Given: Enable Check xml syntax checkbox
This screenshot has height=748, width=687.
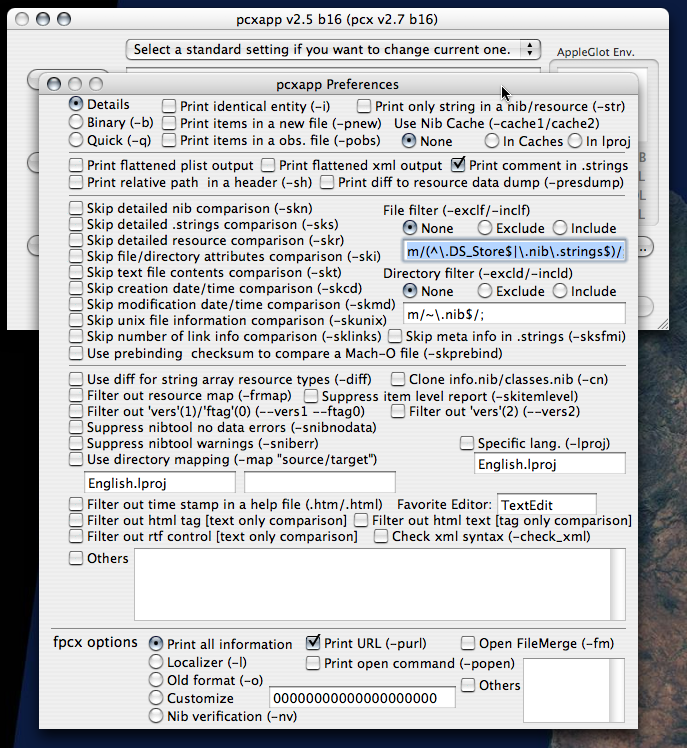Looking at the screenshot, I should tap(381, 537).
